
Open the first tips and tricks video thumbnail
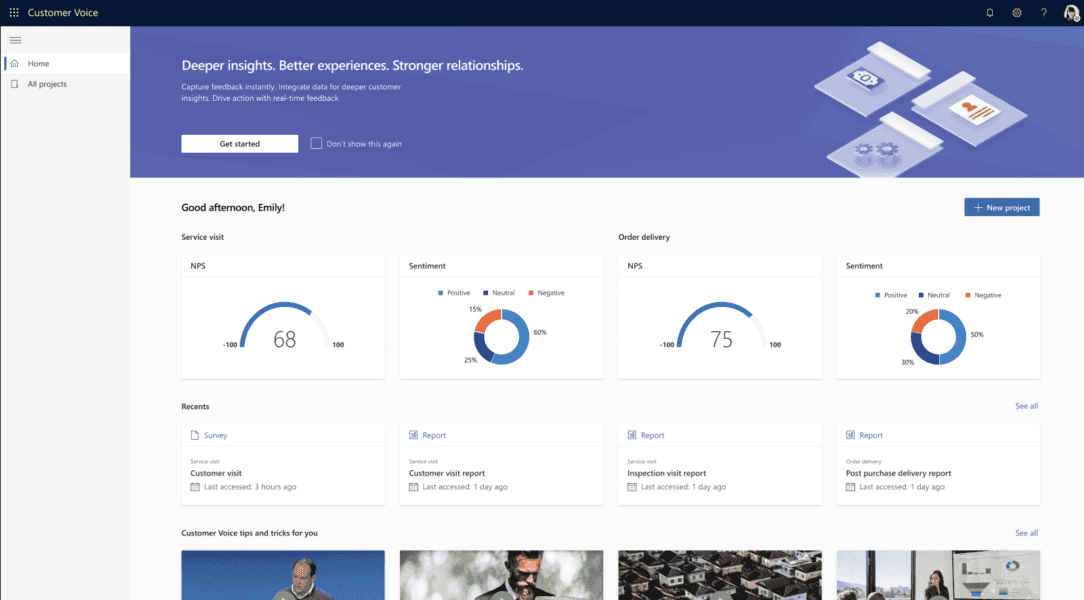click(283, 575)
